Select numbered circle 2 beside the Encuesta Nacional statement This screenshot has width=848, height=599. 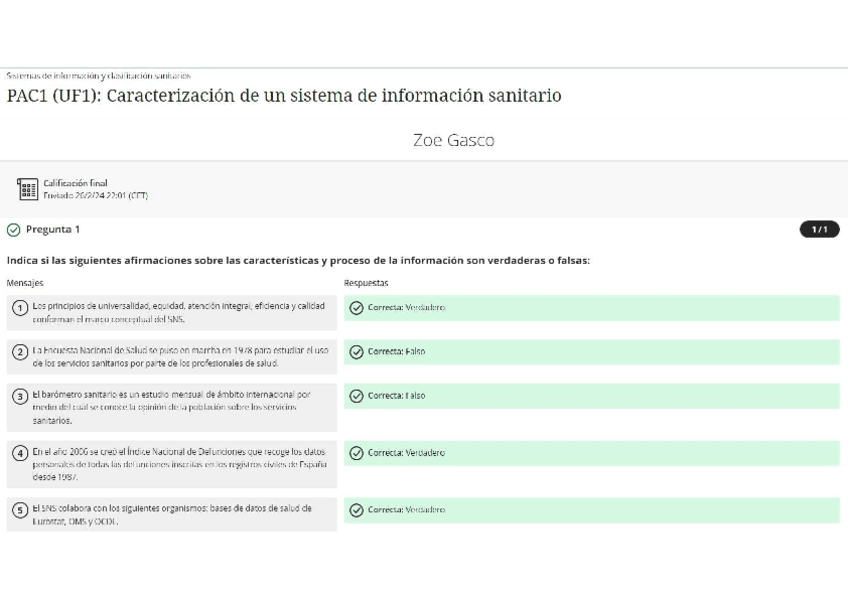pyautogui.click(x=21, y=353)
